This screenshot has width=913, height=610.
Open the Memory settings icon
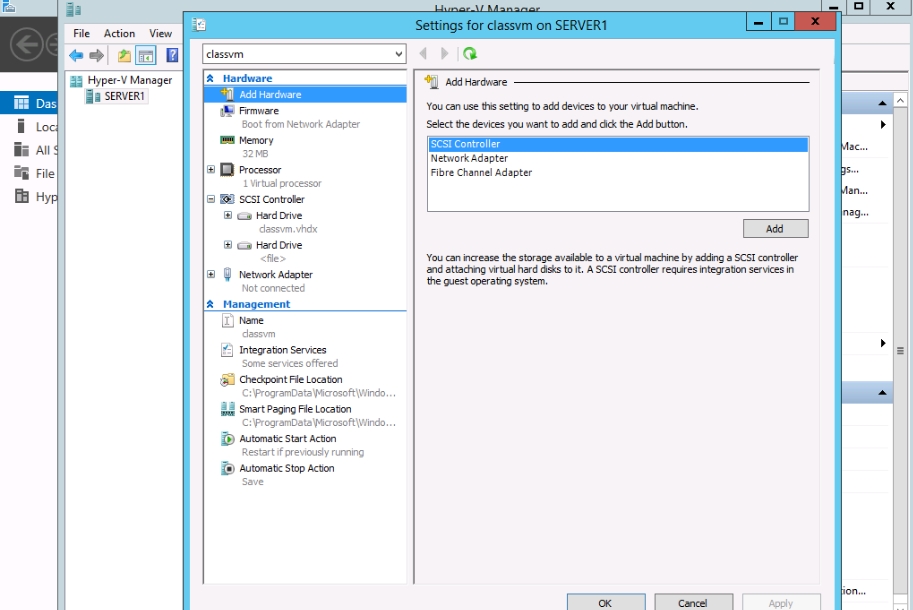[x=228, y=141]
